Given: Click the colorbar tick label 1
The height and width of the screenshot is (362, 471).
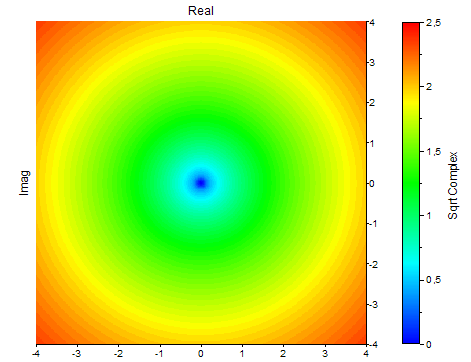Looking at the screenshot, I should point(429,216).
